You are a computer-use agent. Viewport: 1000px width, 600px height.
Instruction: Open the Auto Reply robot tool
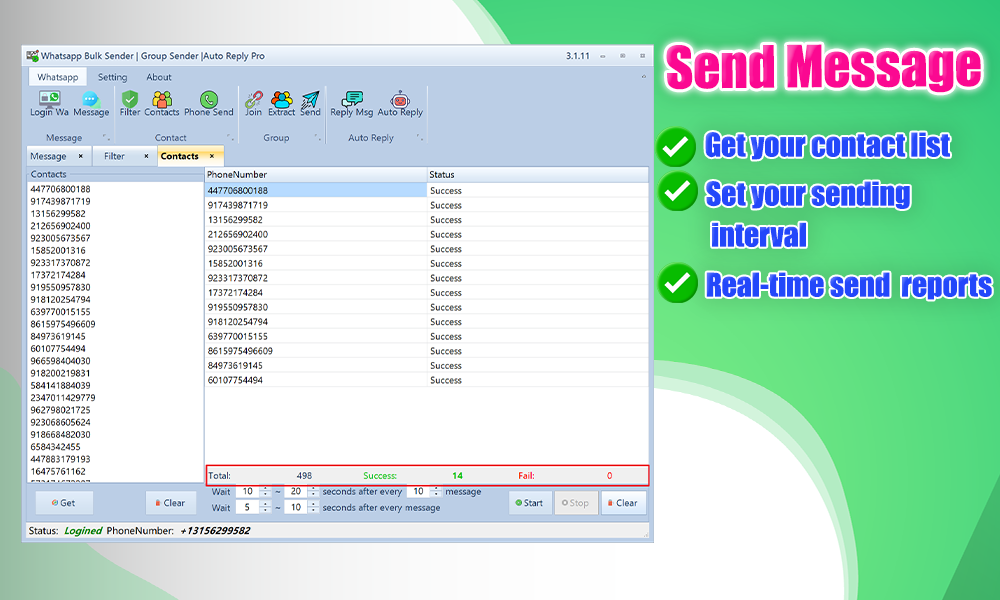400,104
